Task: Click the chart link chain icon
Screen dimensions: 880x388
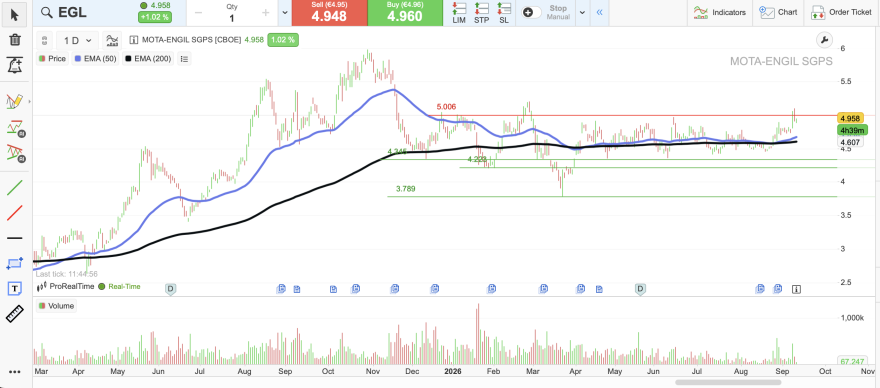Action: pyautogui.click(x=45, y=40)
